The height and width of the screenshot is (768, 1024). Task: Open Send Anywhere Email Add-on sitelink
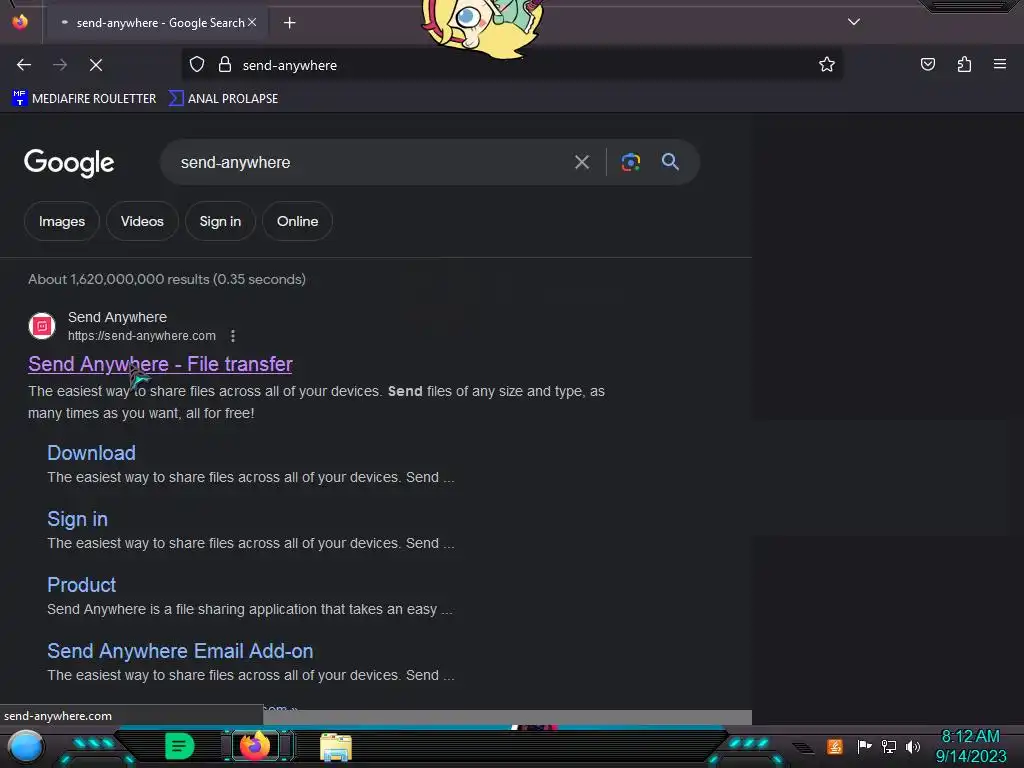pyautogui.click(x=180, y=651)
